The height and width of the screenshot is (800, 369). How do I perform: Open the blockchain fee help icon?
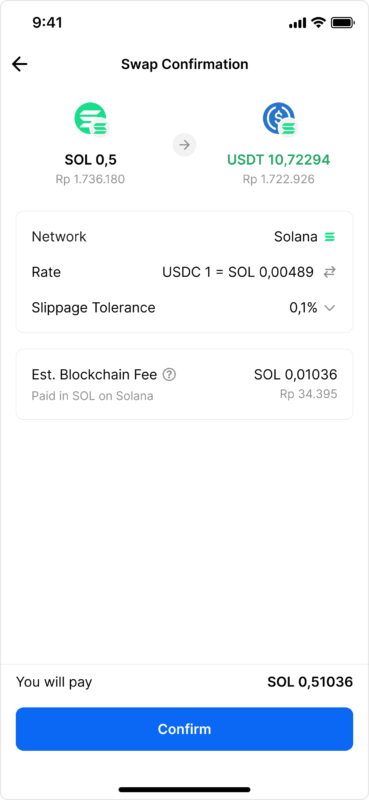[x=169, y=375]
